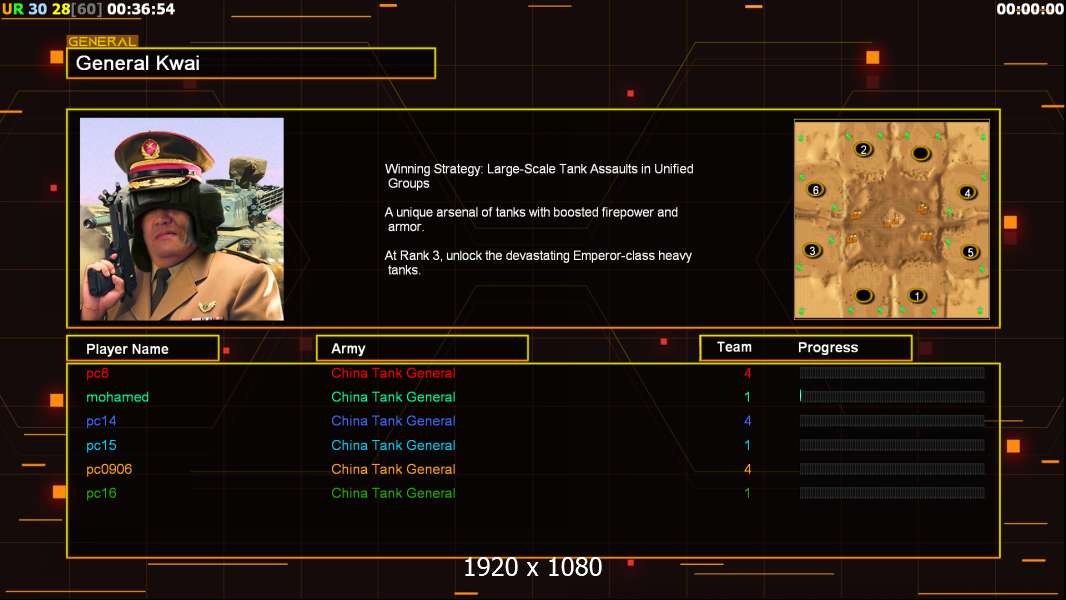The image size is (1066, 600).
Task: Click the 1920 x 1080 resolution label
Action: point(533,567)
